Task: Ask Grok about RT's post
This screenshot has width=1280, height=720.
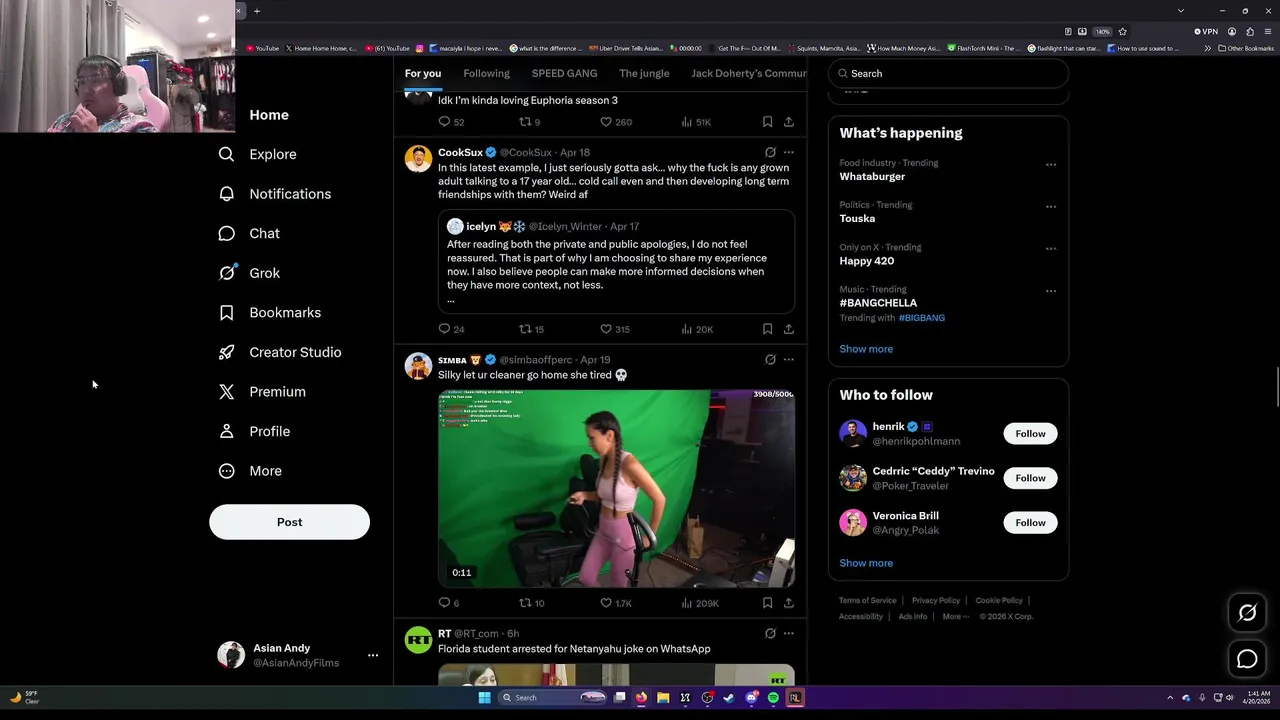Action: [770, 633]
